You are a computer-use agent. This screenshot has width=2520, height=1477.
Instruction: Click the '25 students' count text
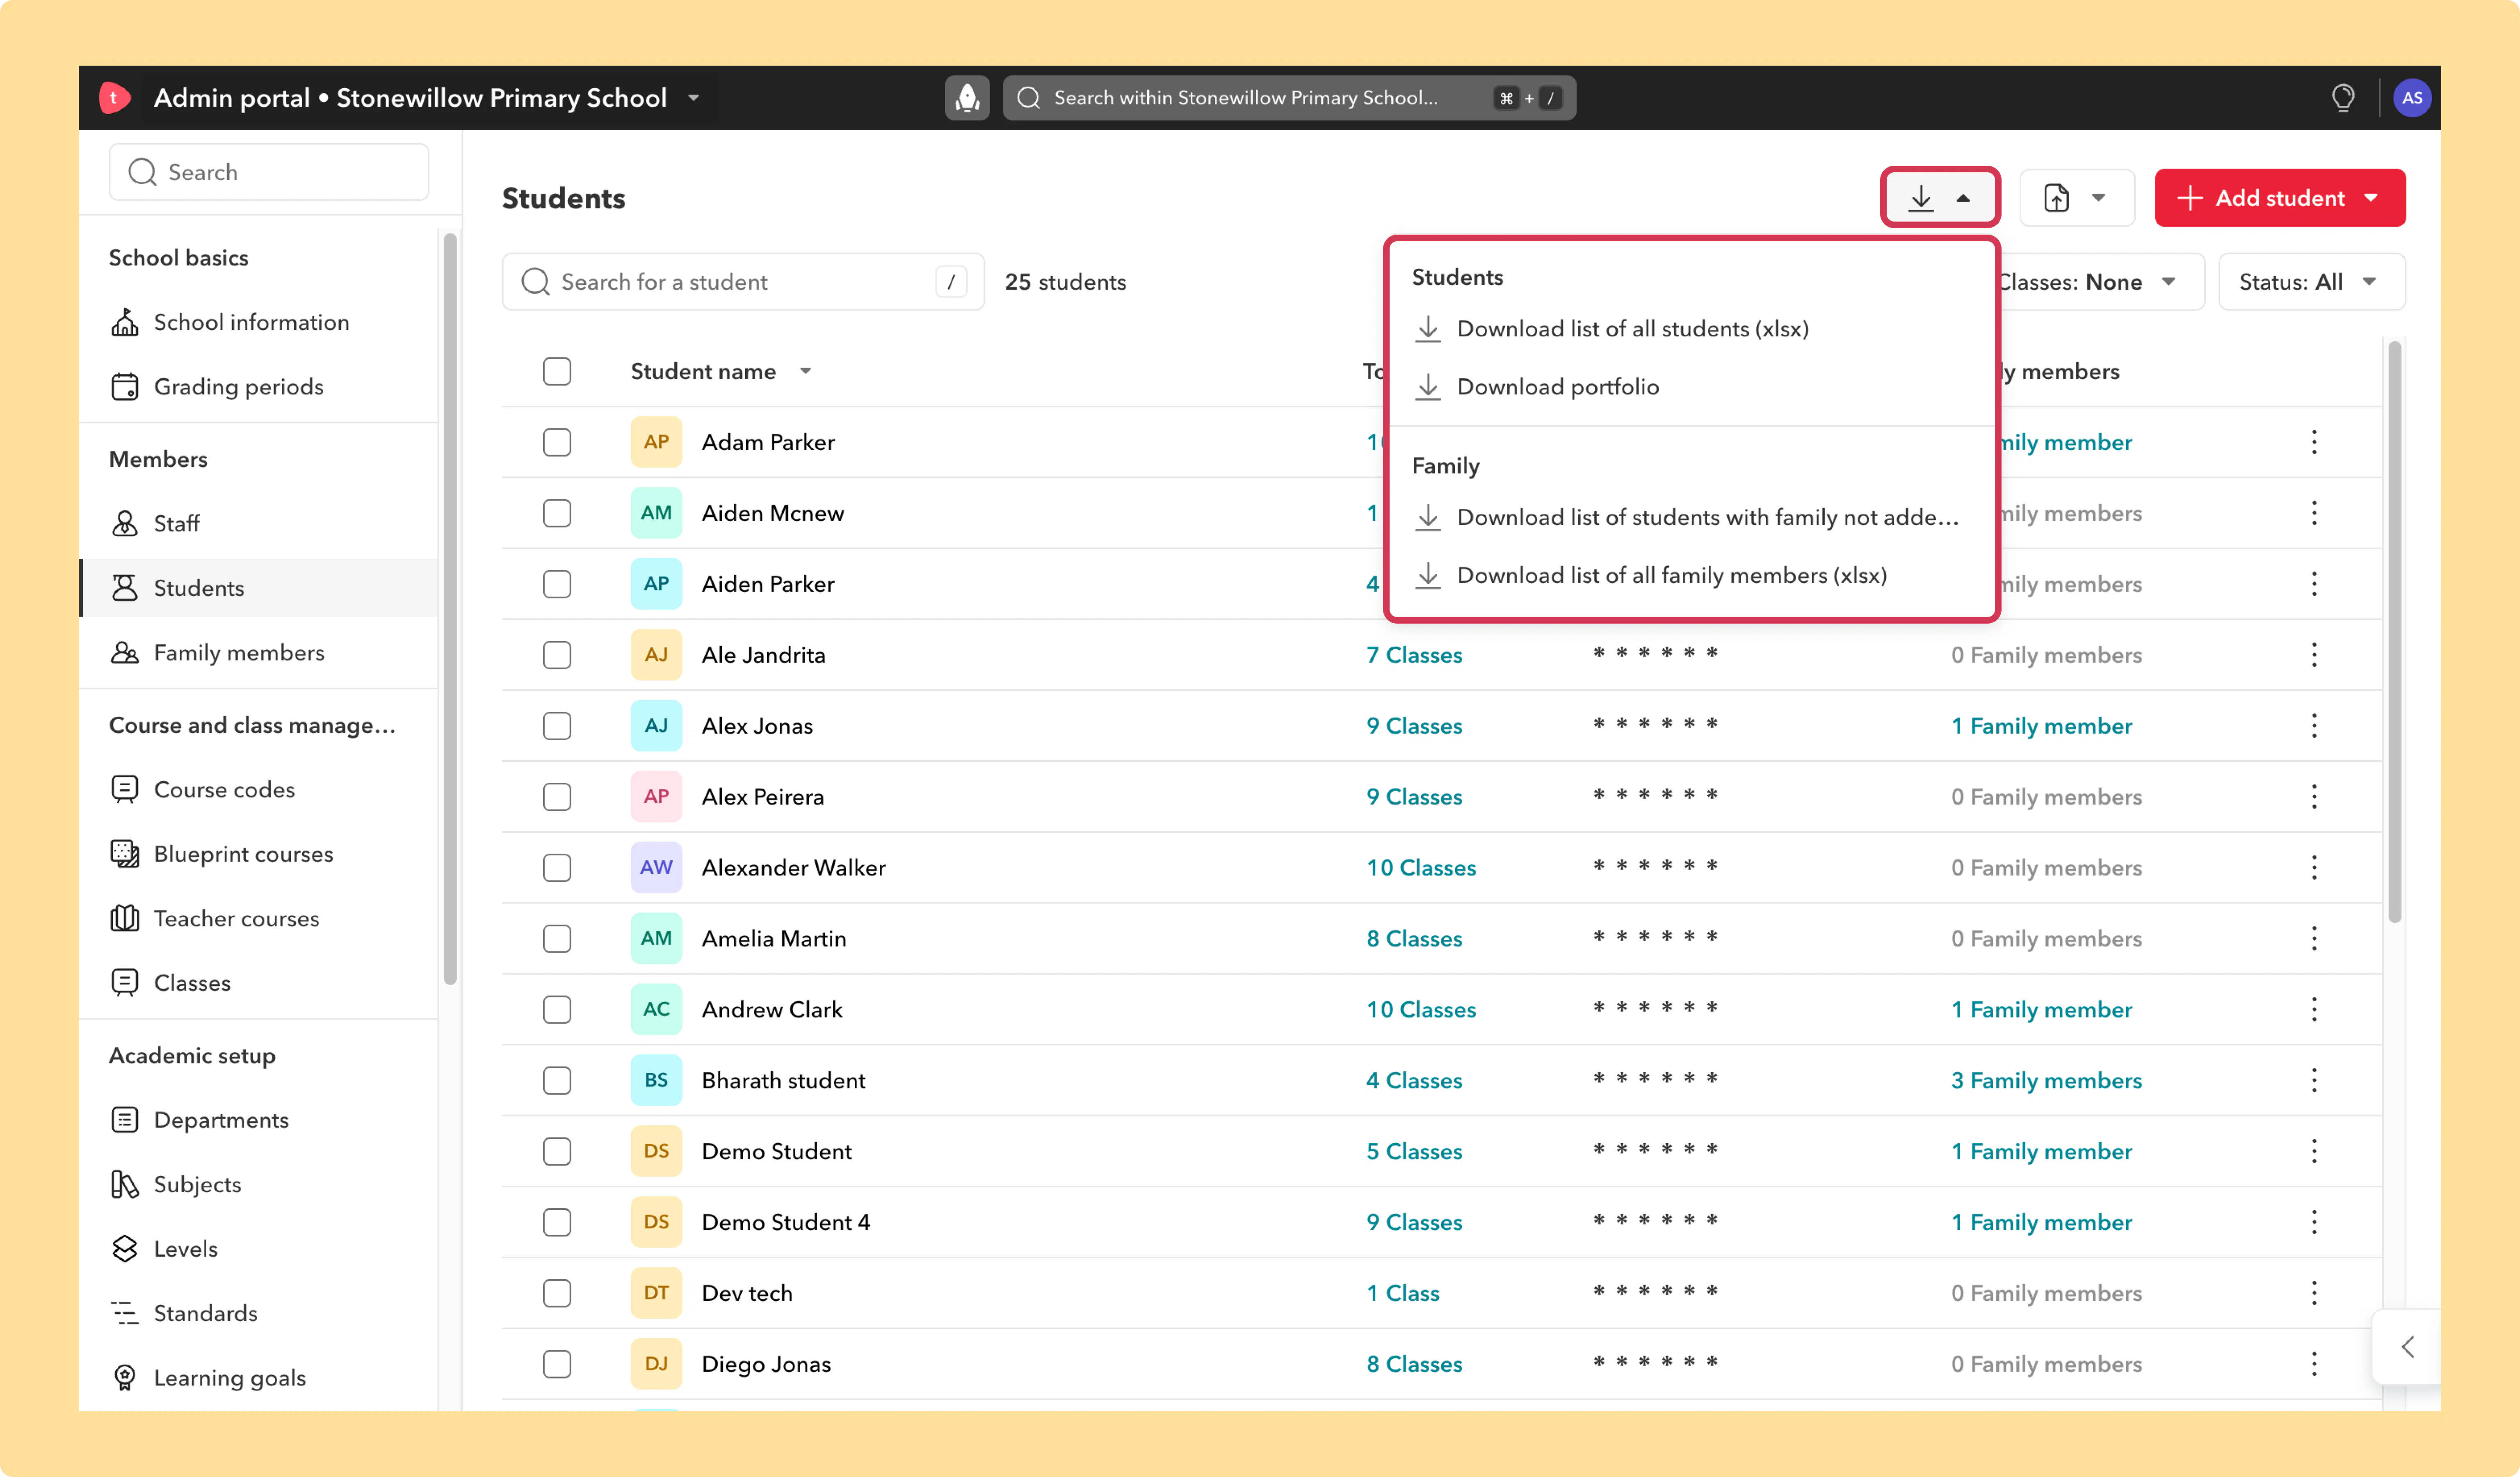pyautogui.click(x=1065, y=282)
